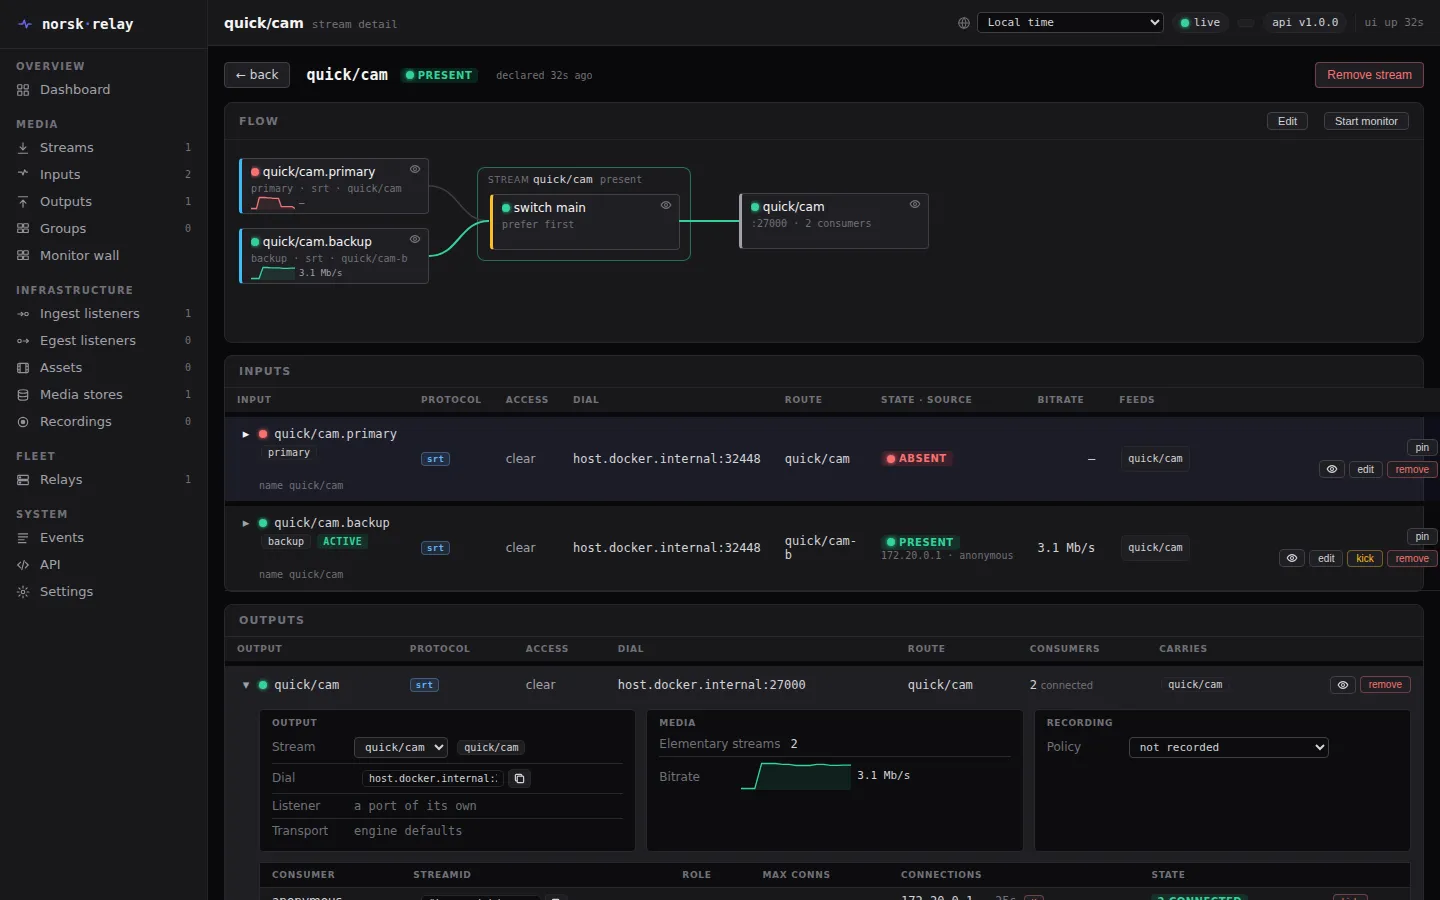The image size is (1440, 900).
Task: Click the Monitor wall icon in sidebar
Action: pos(23,256)
